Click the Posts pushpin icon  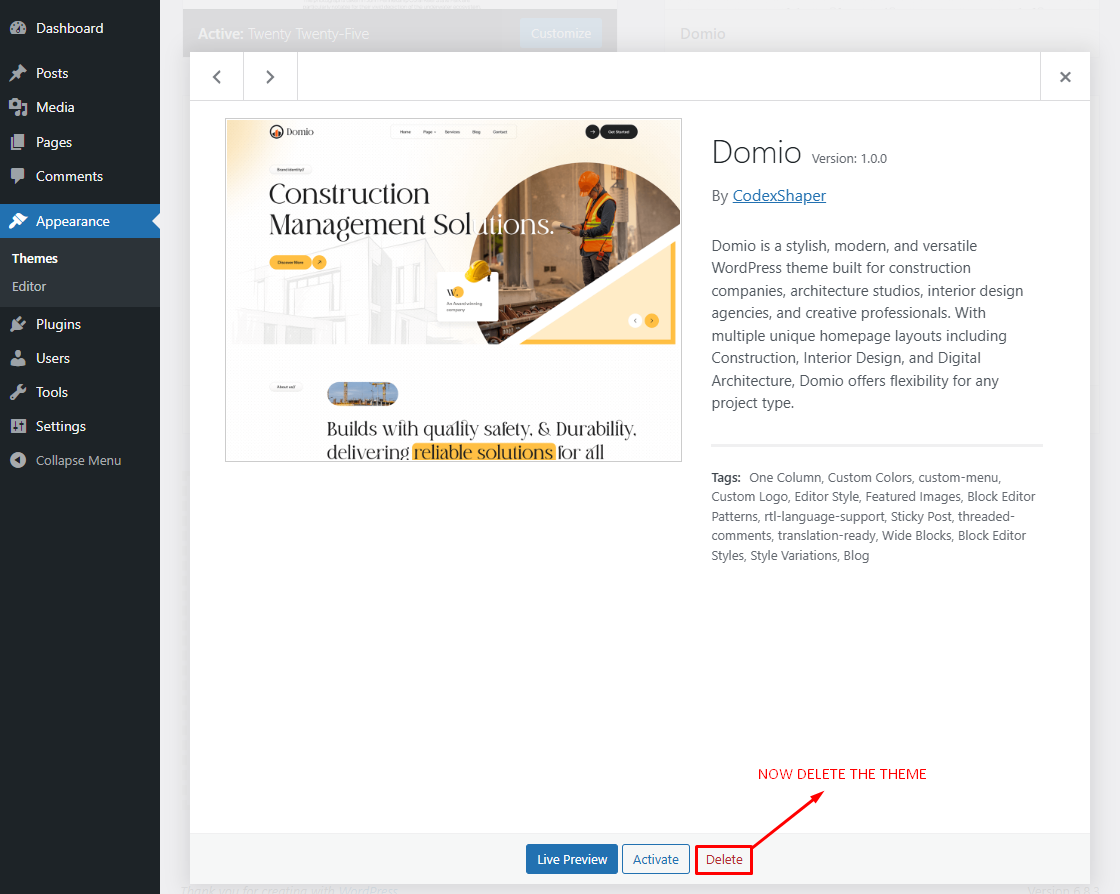pyautogui.click(x=18, y=73)
